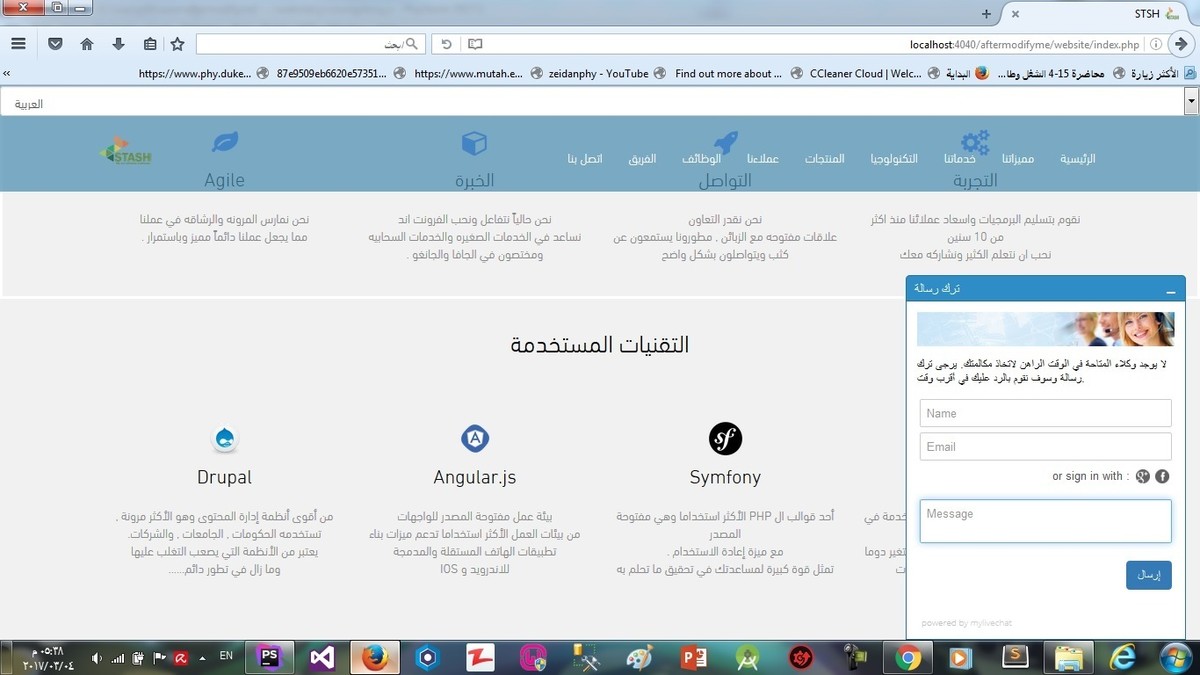Click the Angular.js logo icon

coord(475,438)
